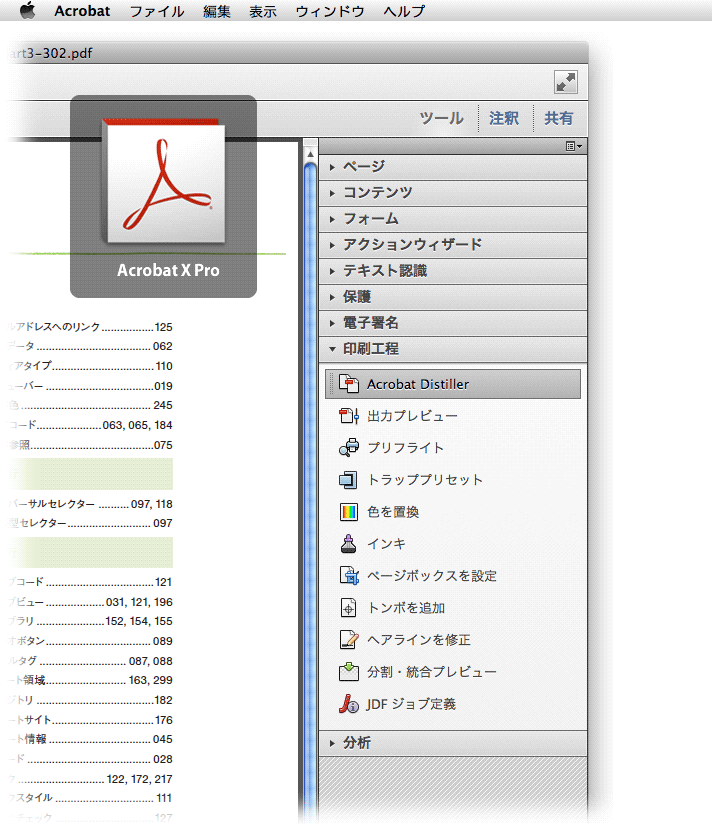This screenshot has width=712, height=824.
Task: Open the ヘルプ menu
Action: point(404,11)
